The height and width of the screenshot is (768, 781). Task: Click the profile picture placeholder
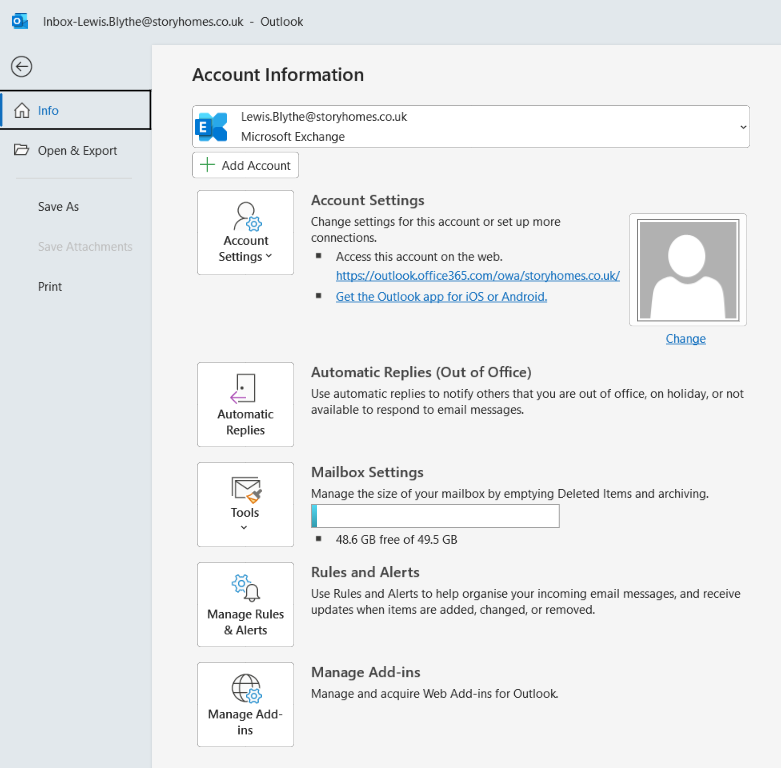[x=688, y=270]
